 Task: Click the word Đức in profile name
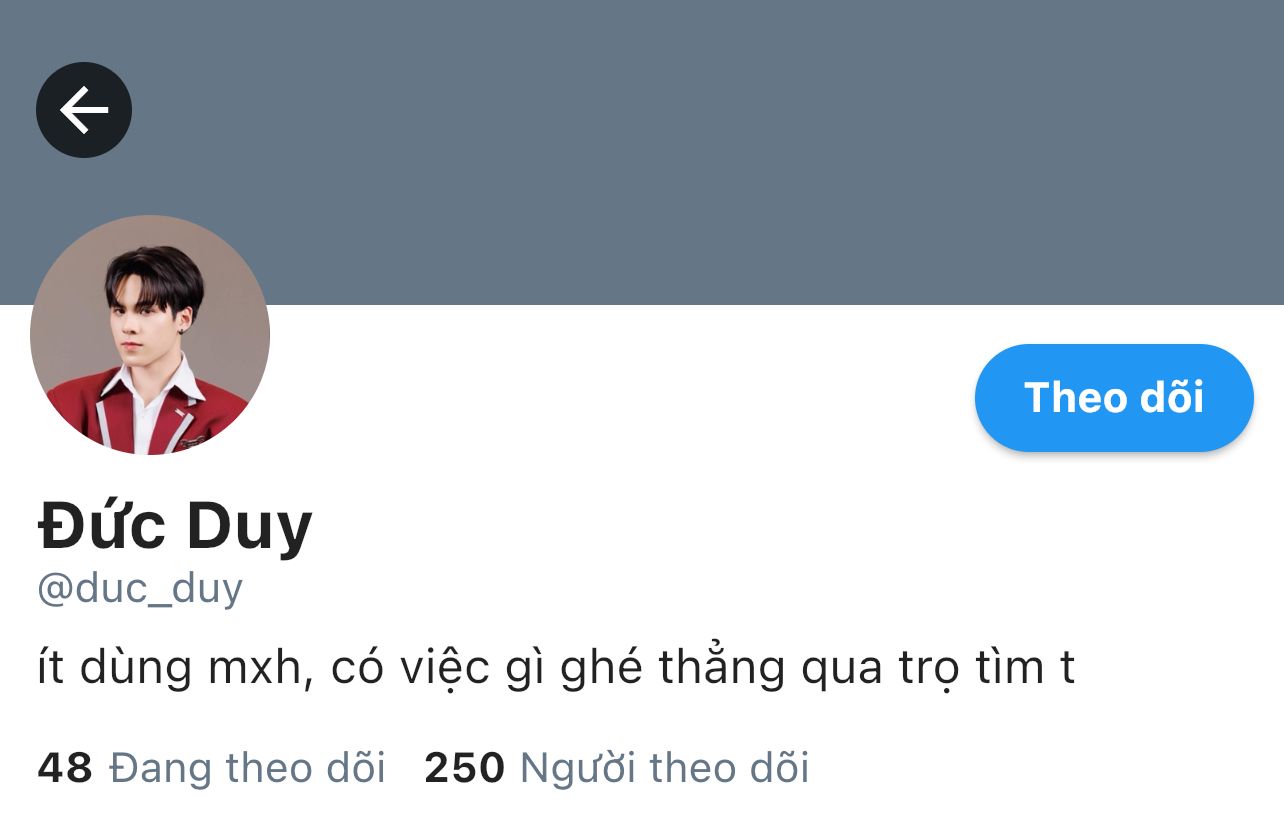[x=101, y=525]
